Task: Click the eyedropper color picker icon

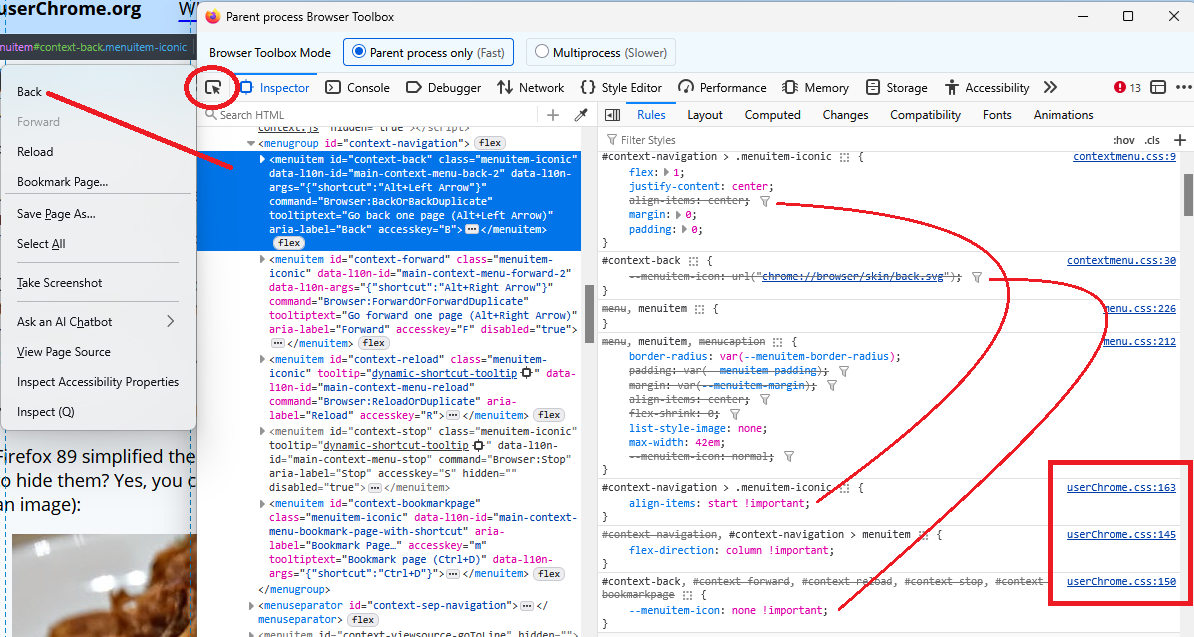Action: pos(581,115)
